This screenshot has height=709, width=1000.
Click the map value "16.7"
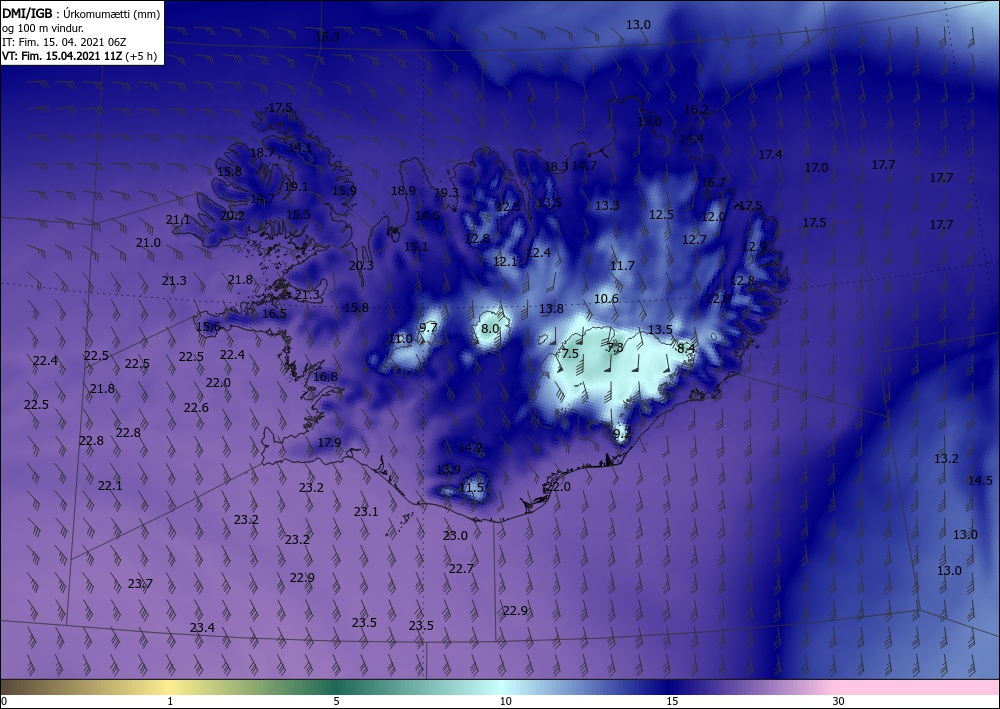(714, 183)
